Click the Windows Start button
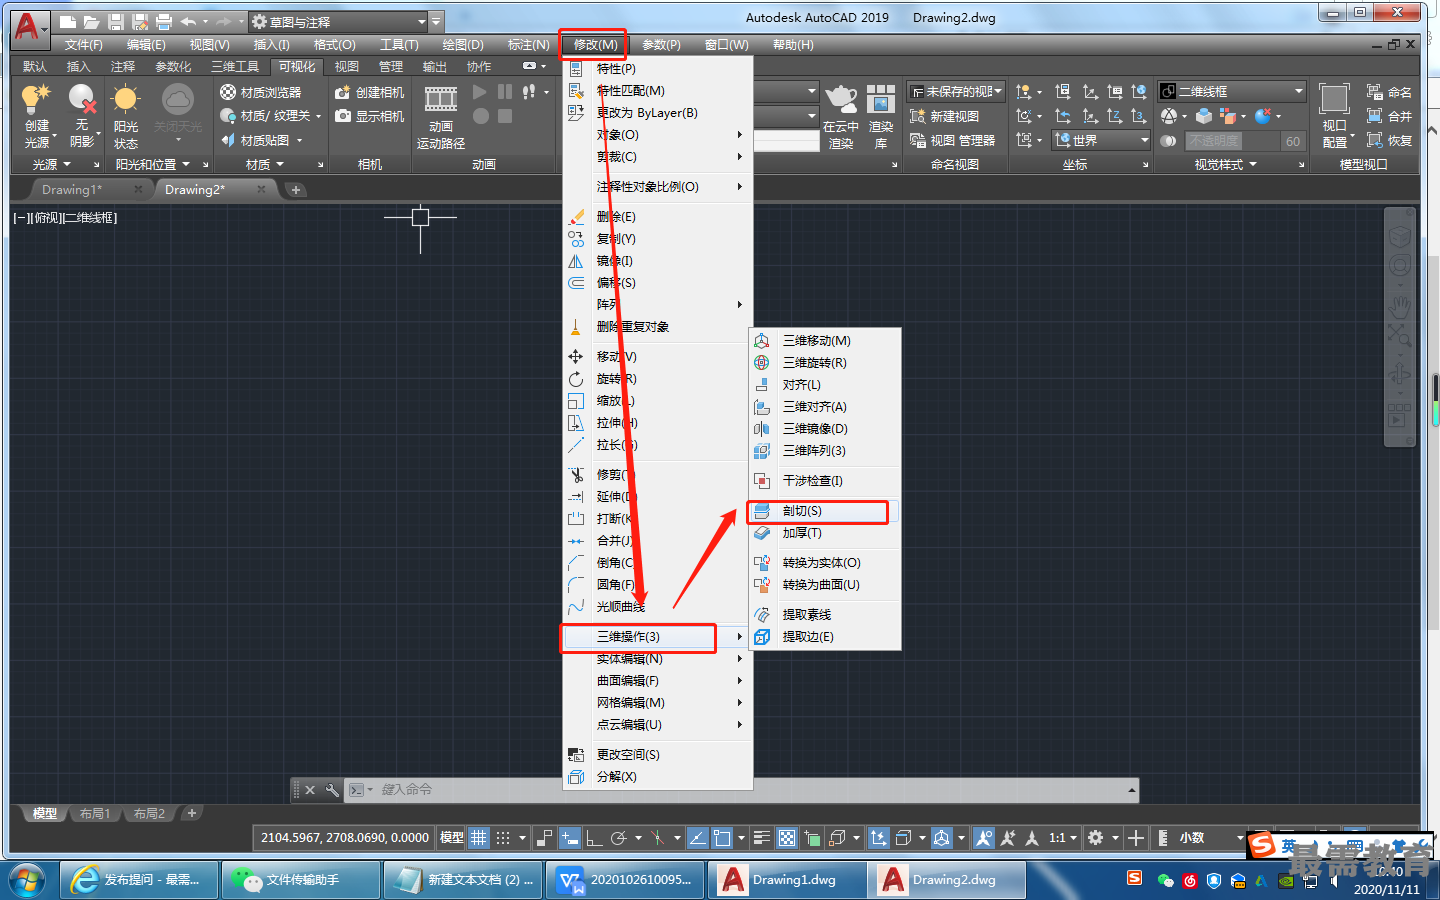This screenshot has height=900, width=1440. [27, 880]
